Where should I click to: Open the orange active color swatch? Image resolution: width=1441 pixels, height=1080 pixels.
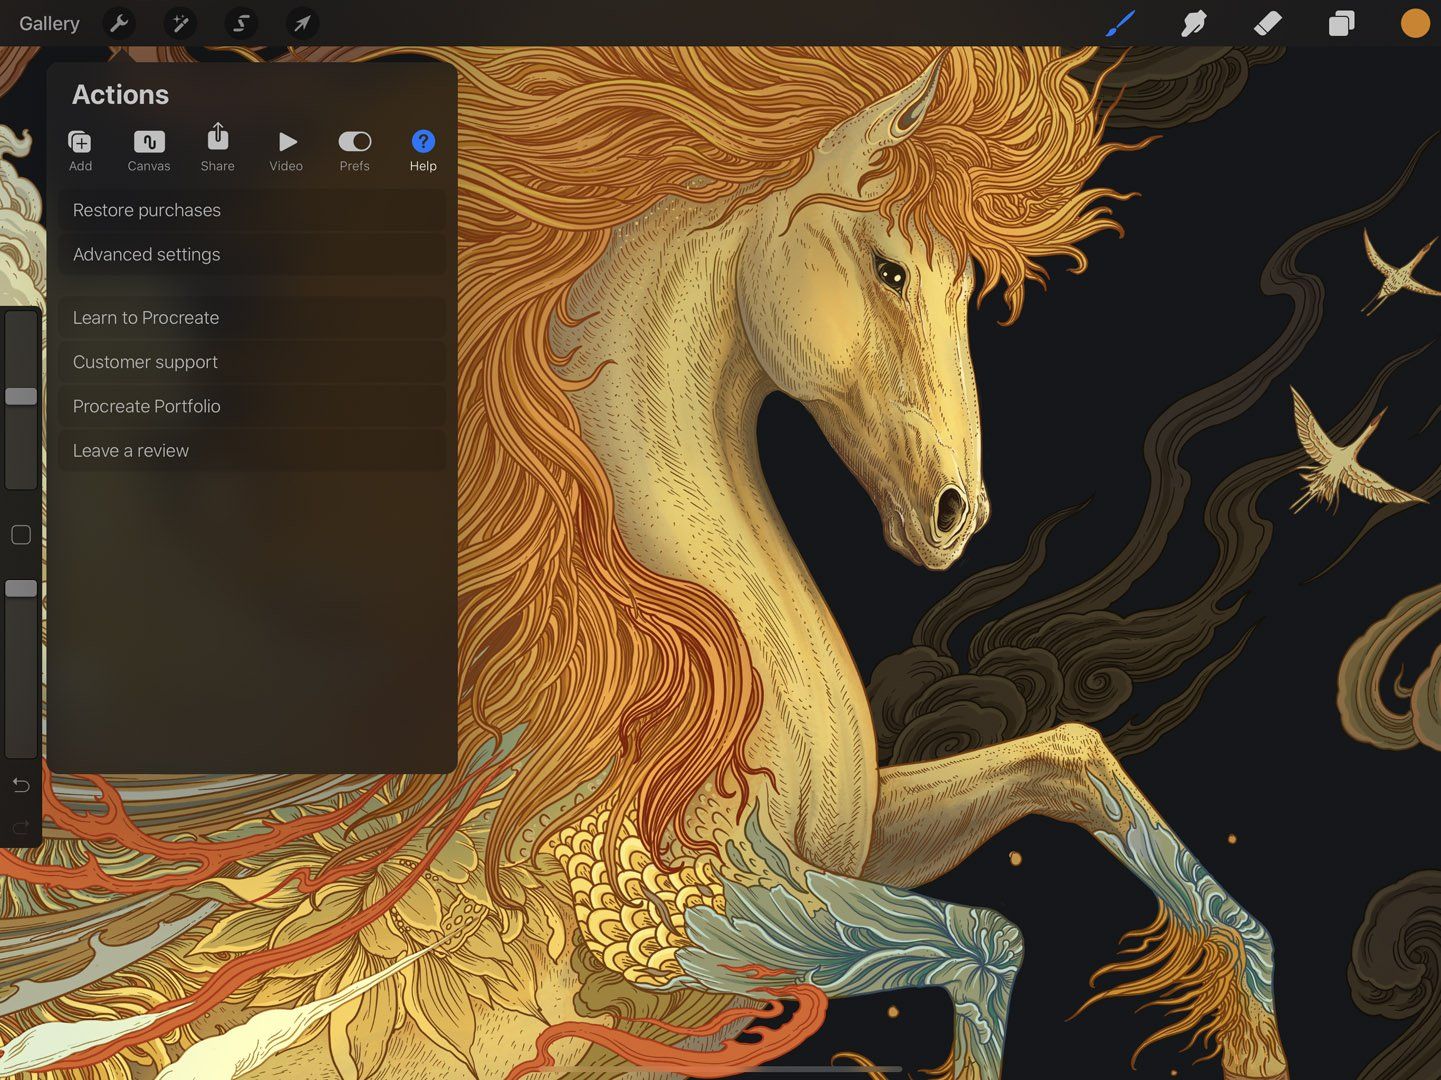[1415, 23]
